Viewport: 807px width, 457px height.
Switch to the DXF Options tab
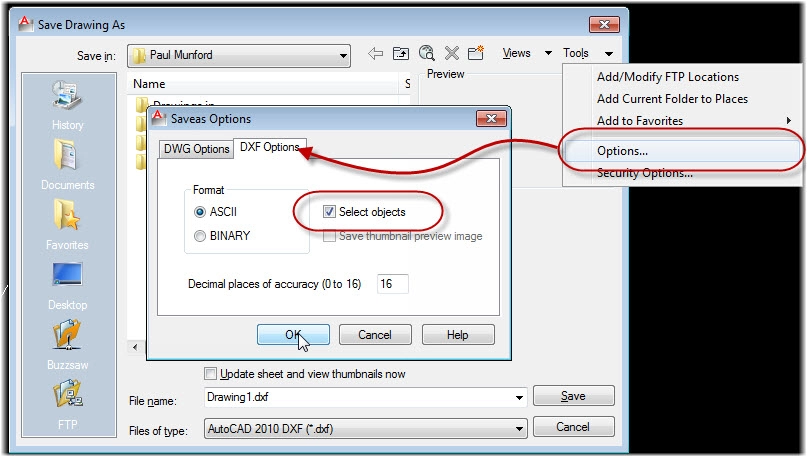click(x=270, y=147)
